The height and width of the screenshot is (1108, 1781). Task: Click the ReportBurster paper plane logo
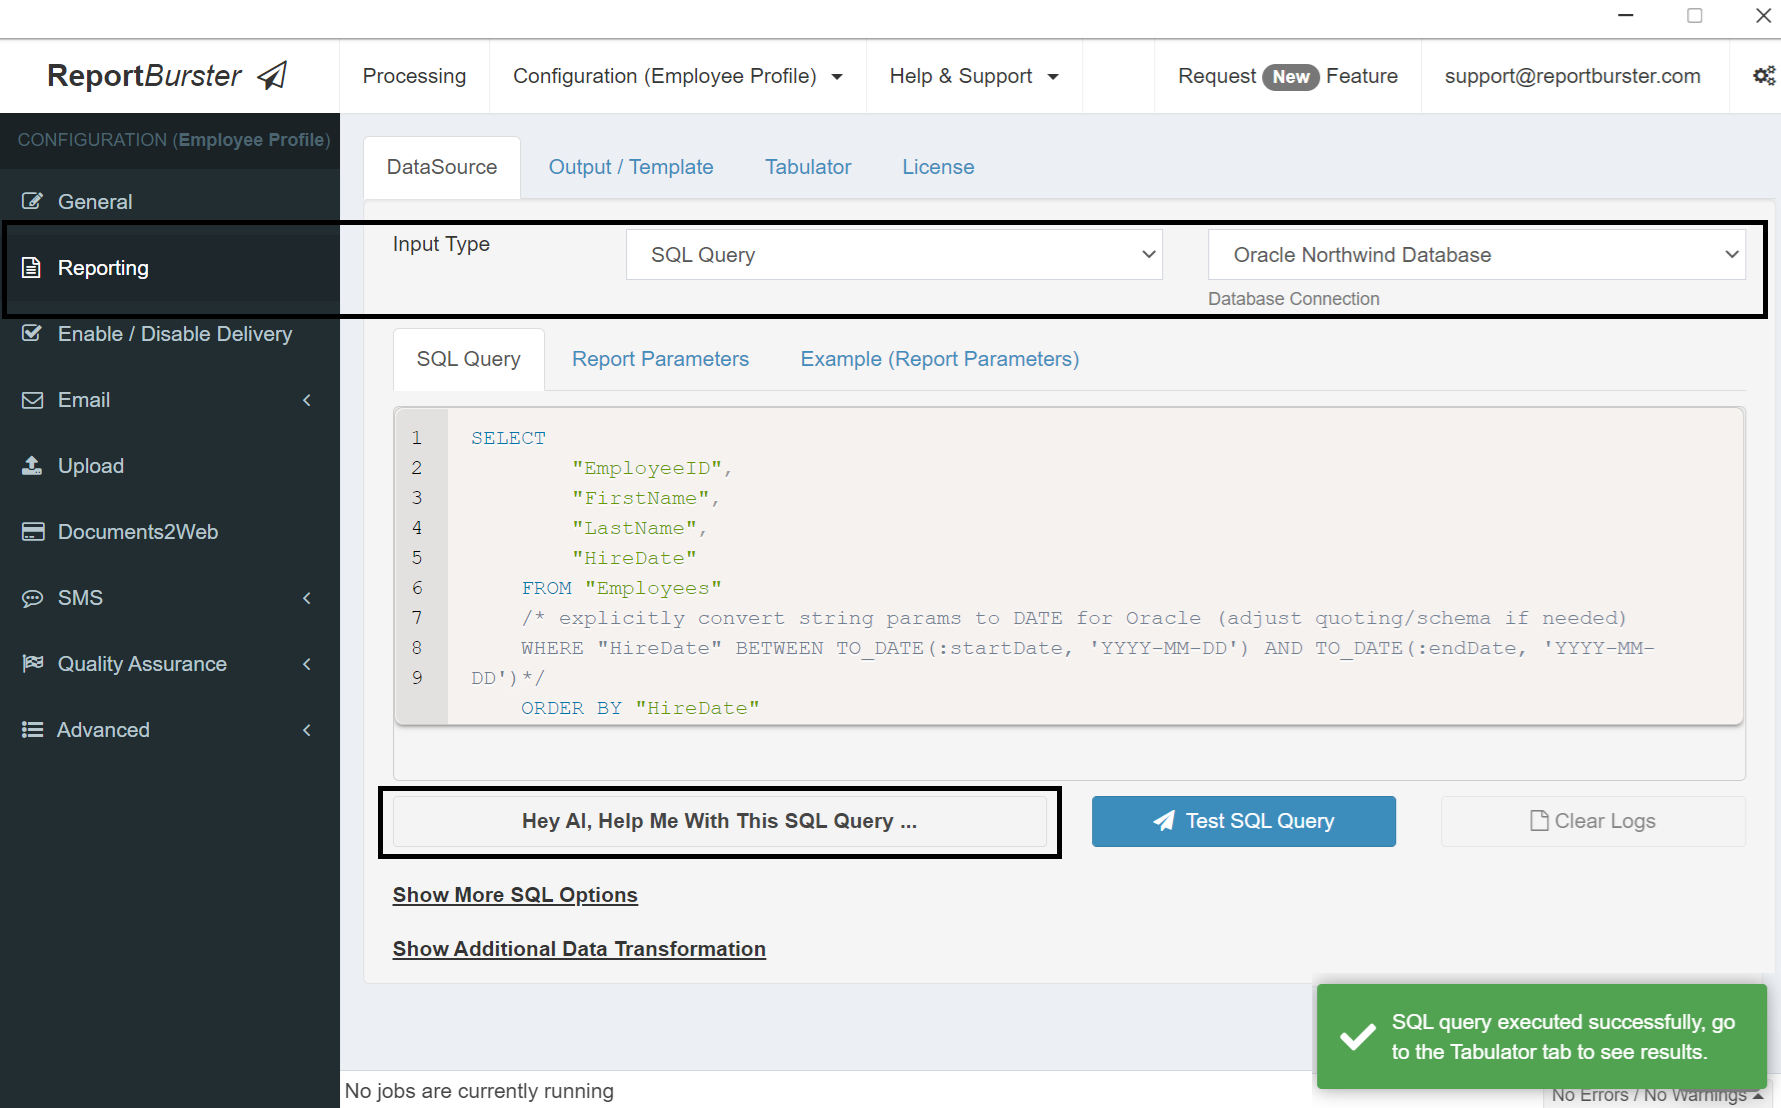pyautogui.click(x=270, y=74)
